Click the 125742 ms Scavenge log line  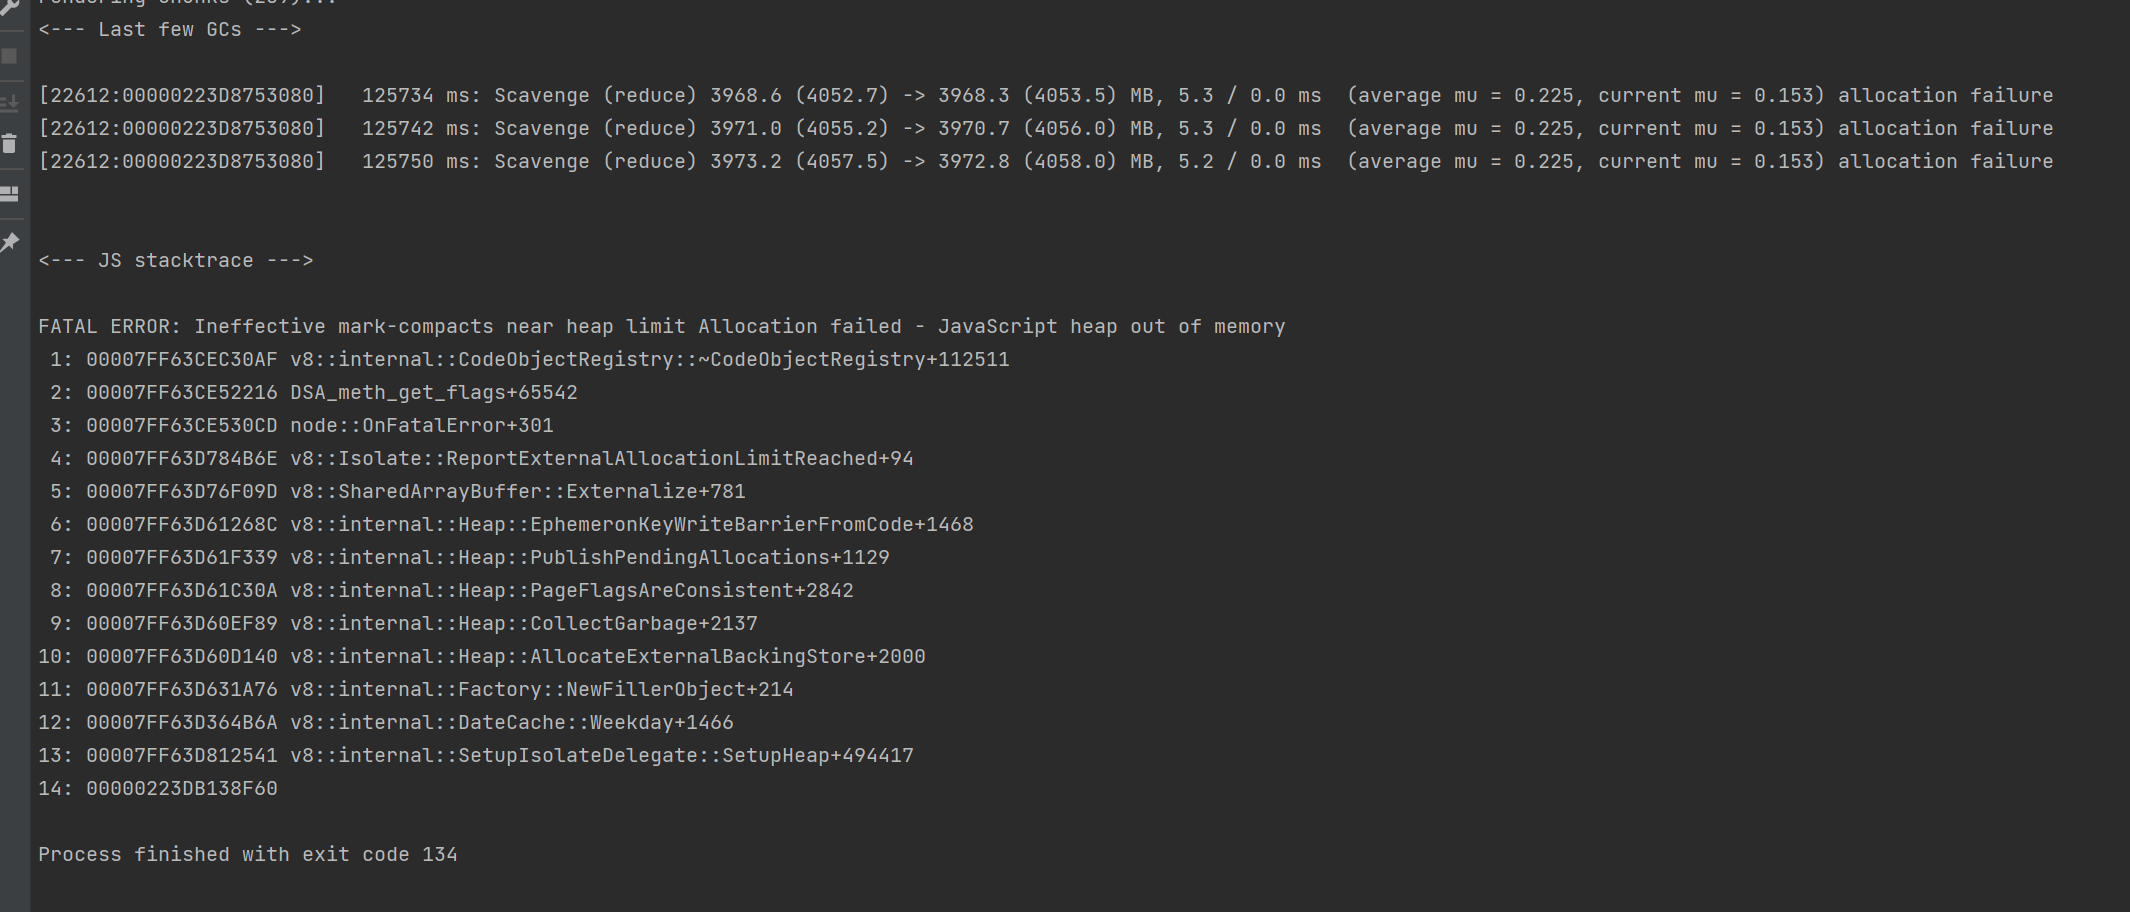point(1045,129)
